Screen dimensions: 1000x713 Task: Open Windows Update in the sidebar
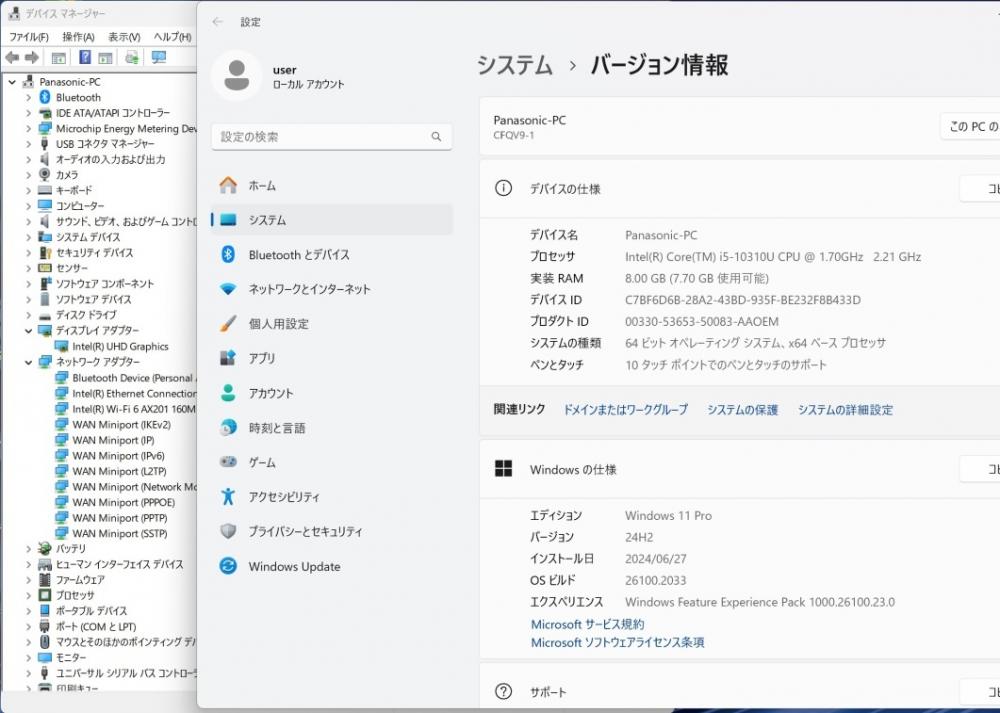coord(294,567)
